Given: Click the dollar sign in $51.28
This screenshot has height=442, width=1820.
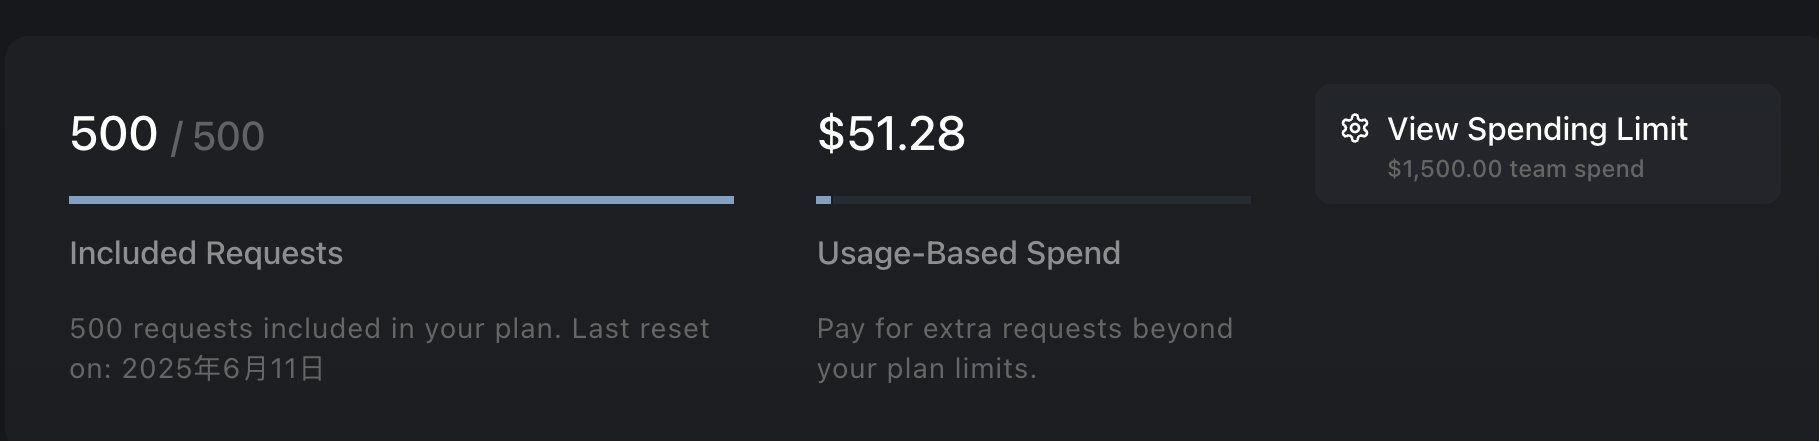Looking at the screenshot, I should pyautogui.click(x=831, y=134).
